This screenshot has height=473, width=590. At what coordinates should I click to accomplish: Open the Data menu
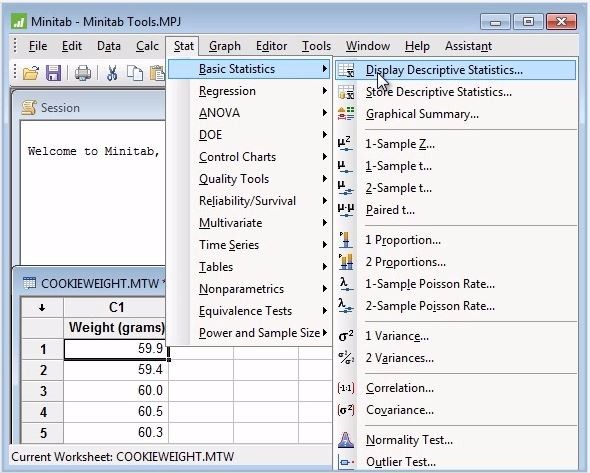109,46
